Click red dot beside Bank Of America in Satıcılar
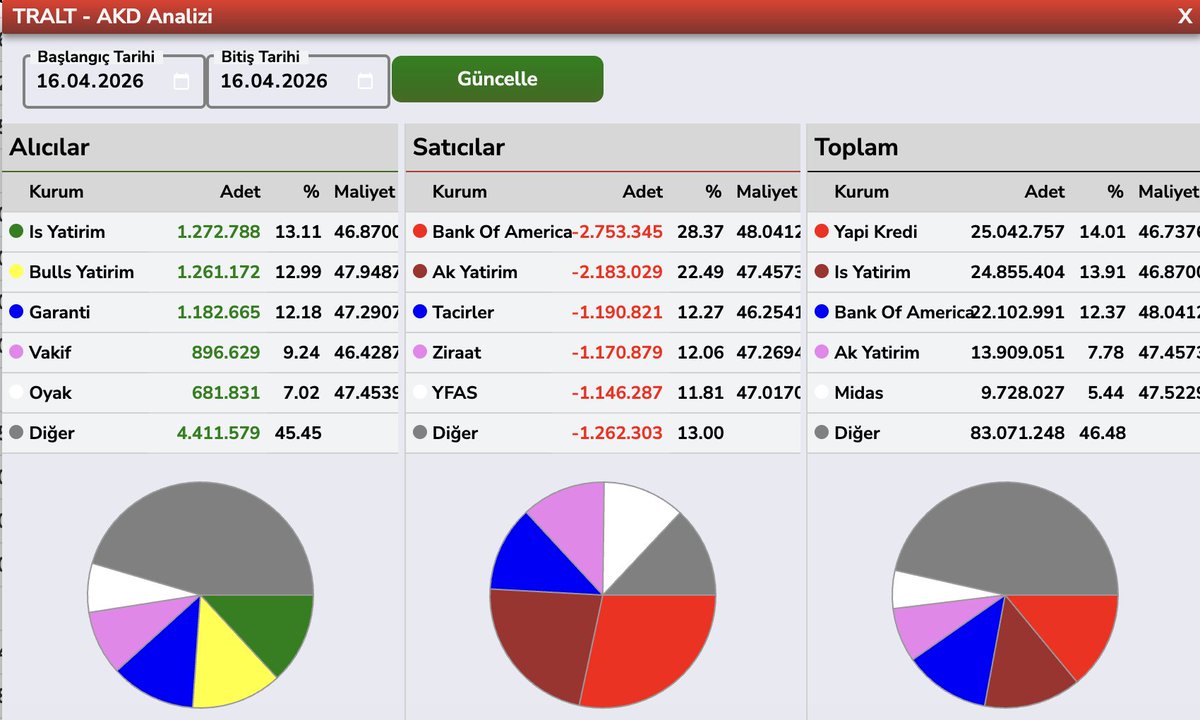The width and height of the screenshot is (1200, 720). 420,231
